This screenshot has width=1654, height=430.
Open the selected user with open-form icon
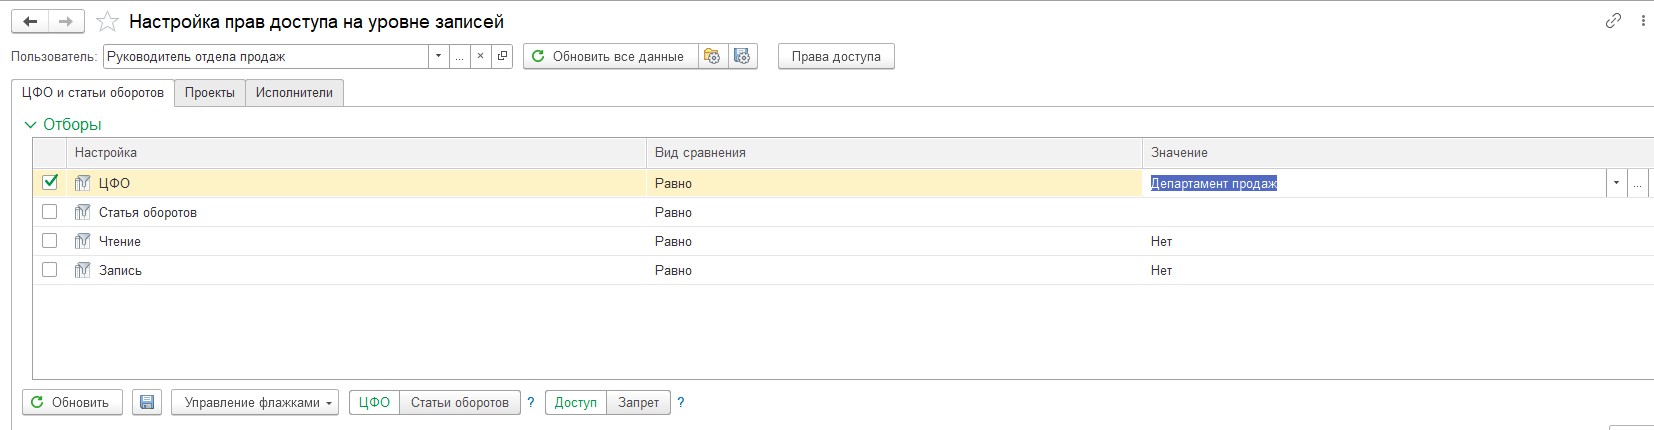coord(502,56)
